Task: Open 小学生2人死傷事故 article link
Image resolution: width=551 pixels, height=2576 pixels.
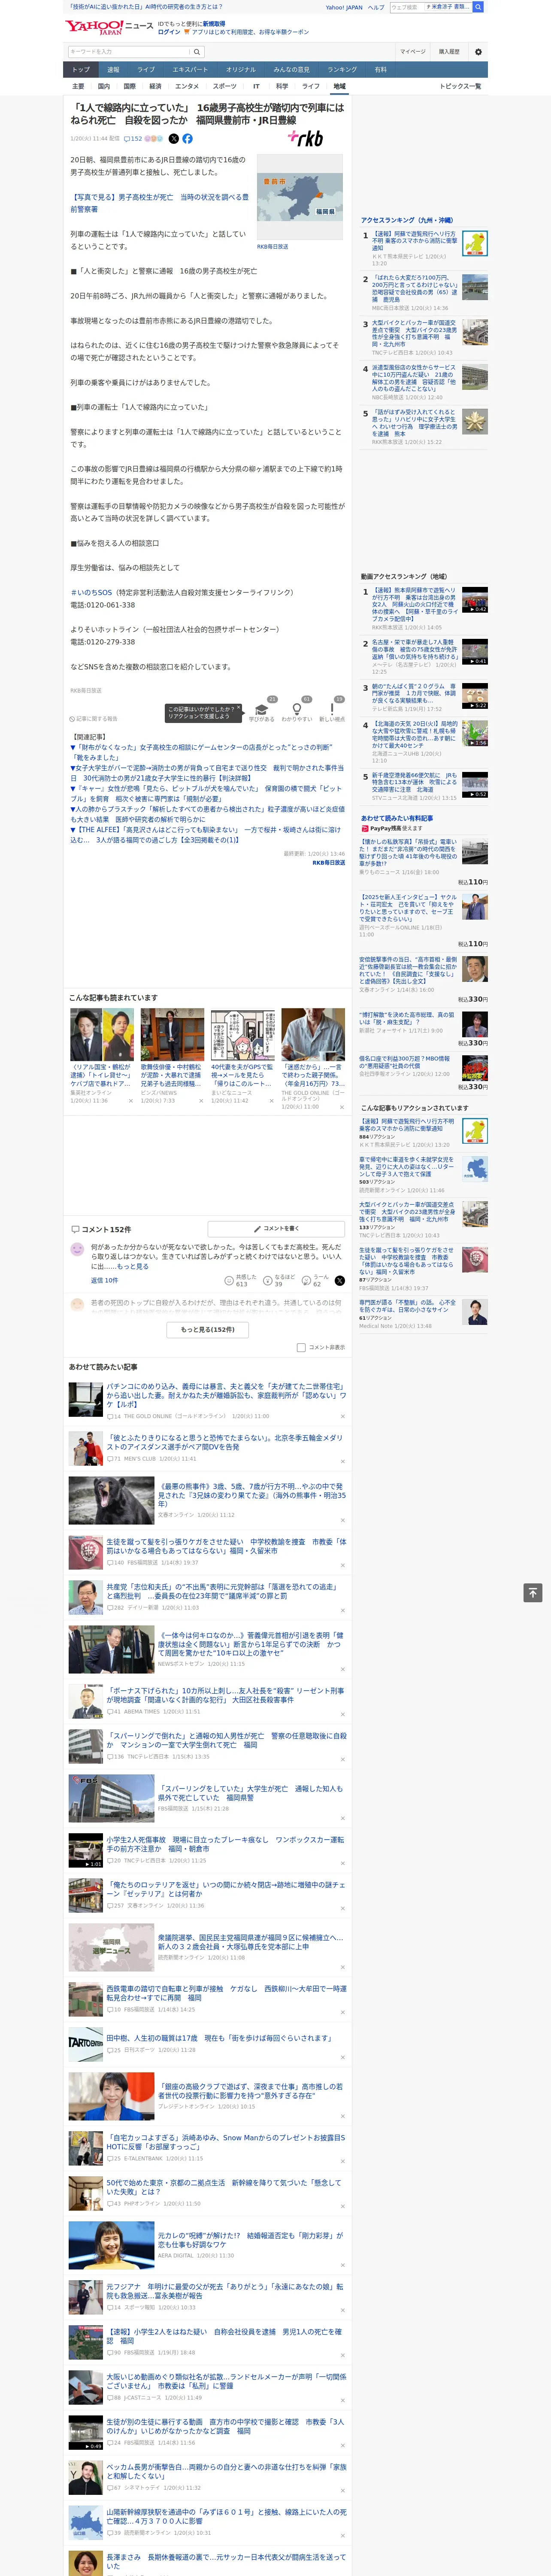Action: coord(224,1844)
